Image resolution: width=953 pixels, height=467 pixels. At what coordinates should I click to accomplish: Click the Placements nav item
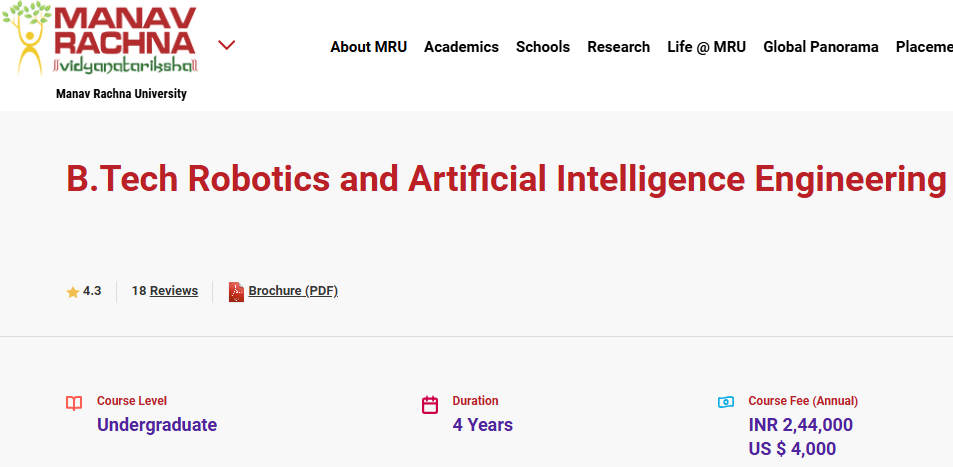(x=924, y=47)
